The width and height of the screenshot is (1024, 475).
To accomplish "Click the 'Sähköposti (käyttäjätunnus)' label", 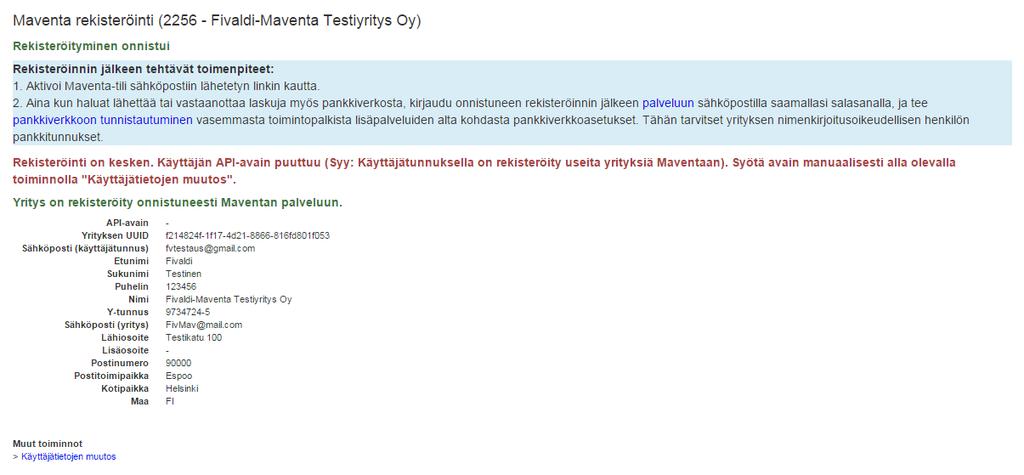I will point(86,248).
